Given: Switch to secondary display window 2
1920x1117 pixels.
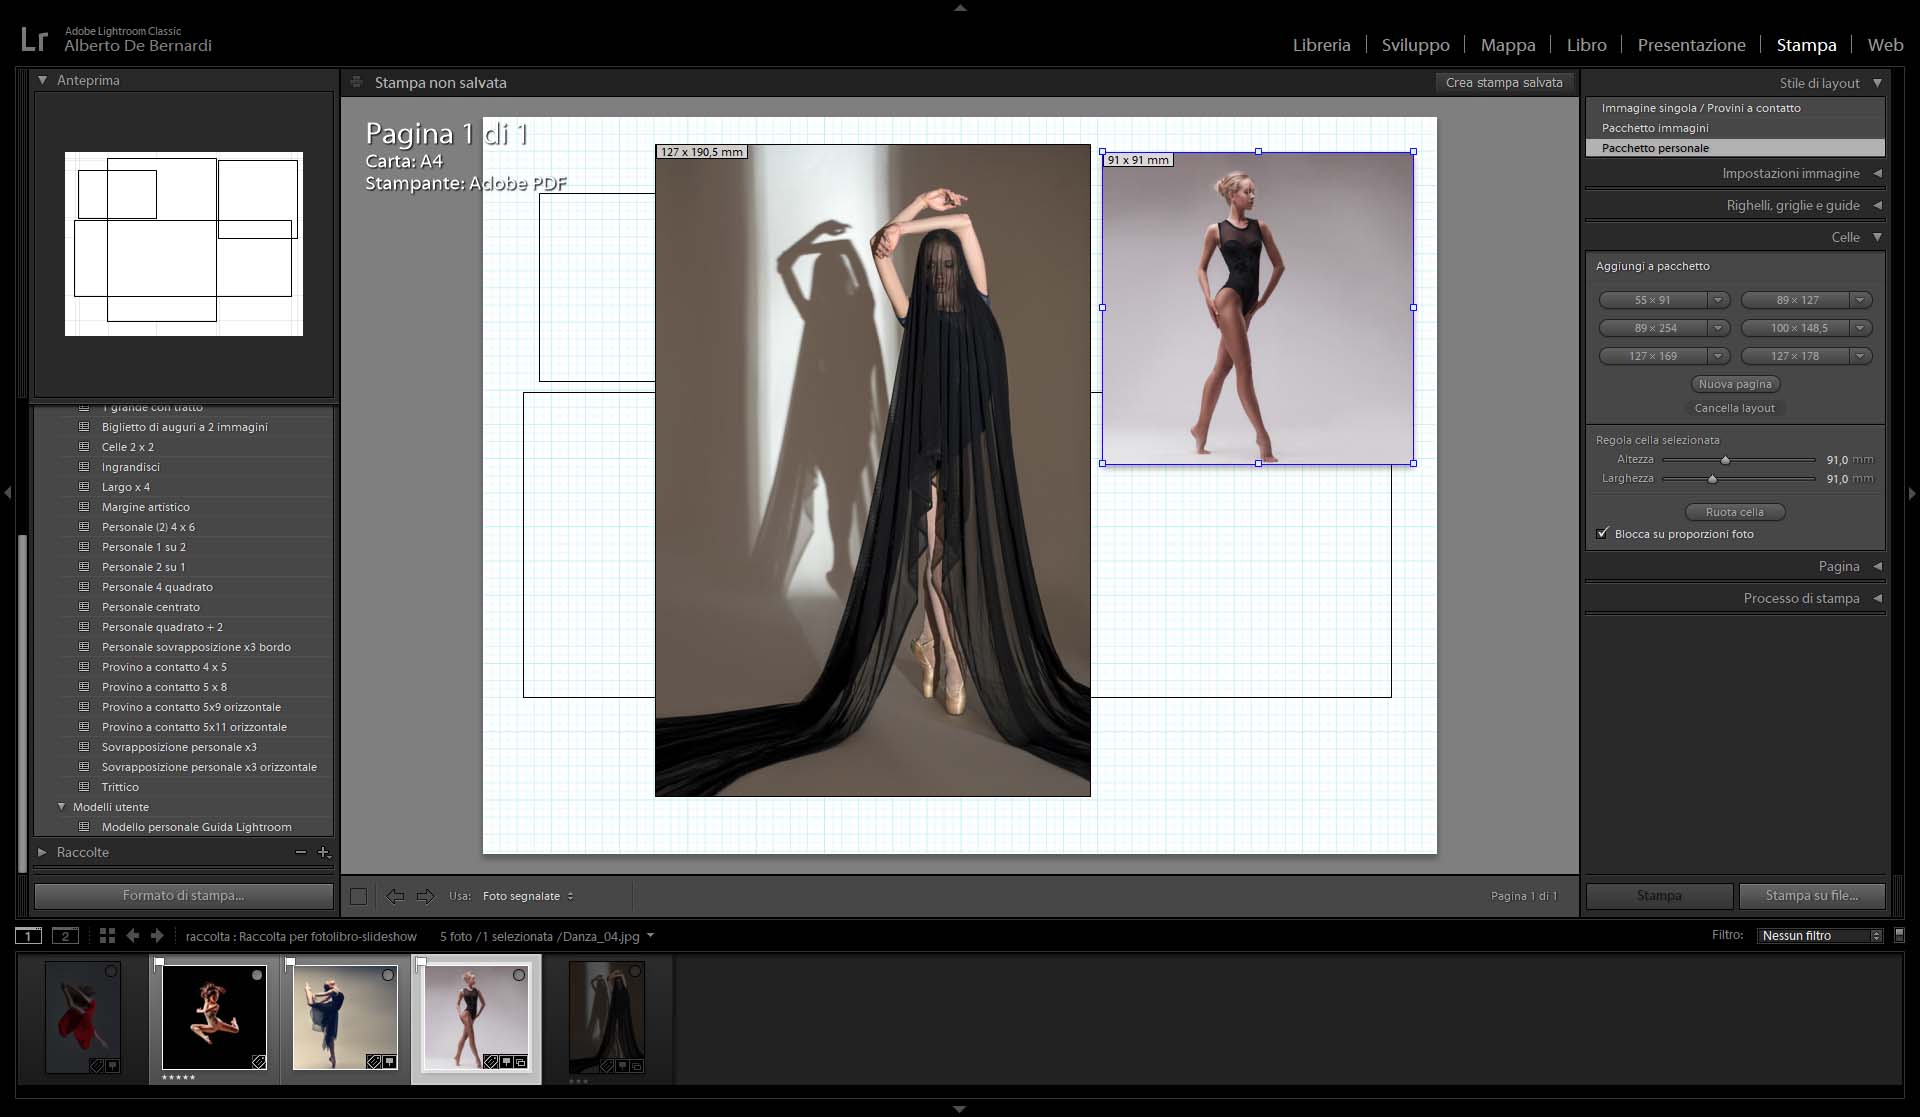Looking at the screenshot, I should click(65, 936).
